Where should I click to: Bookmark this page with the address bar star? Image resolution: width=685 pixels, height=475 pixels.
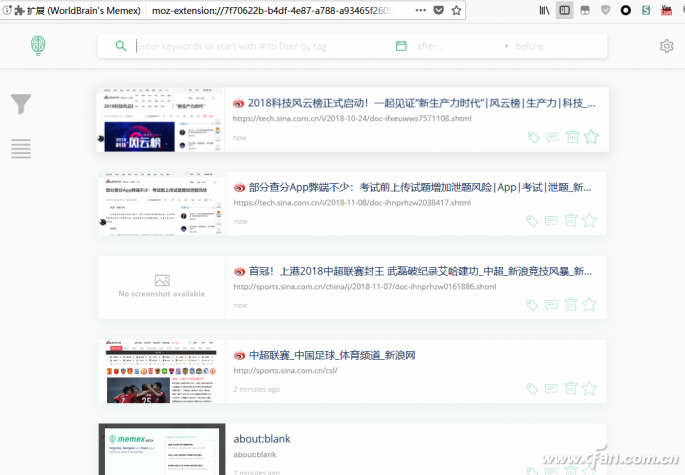pyautogui.click(x=457, y=10)
